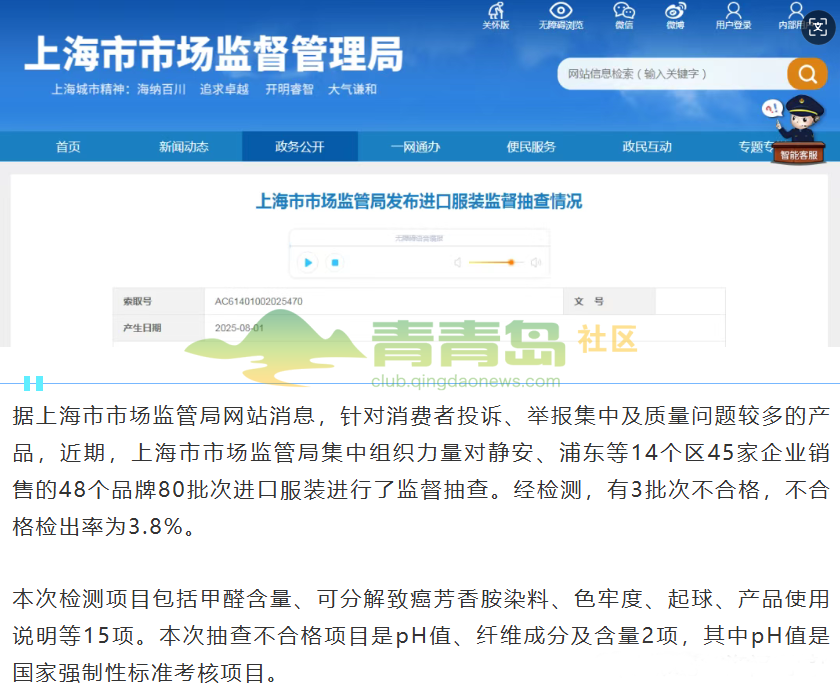This screenshot has height=695, width=840.
Task: Click the 政民互动 navigation item
Action: (x=647, y=147)
